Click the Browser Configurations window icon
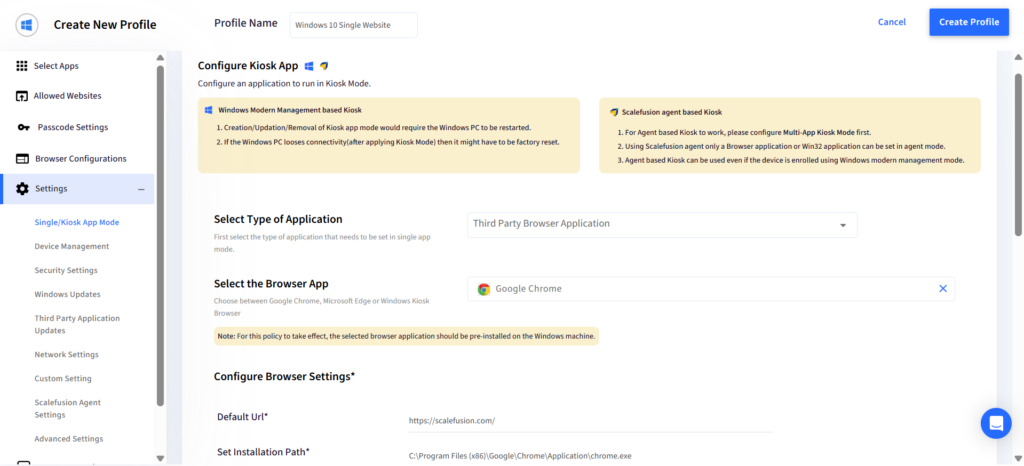The image size is (1024, 466). (x=22, y=159)
